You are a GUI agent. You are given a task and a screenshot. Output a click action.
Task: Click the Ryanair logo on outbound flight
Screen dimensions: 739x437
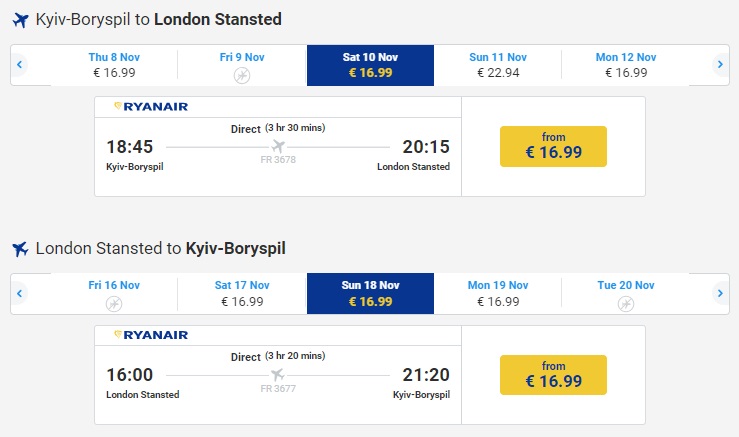click(151, 106)
